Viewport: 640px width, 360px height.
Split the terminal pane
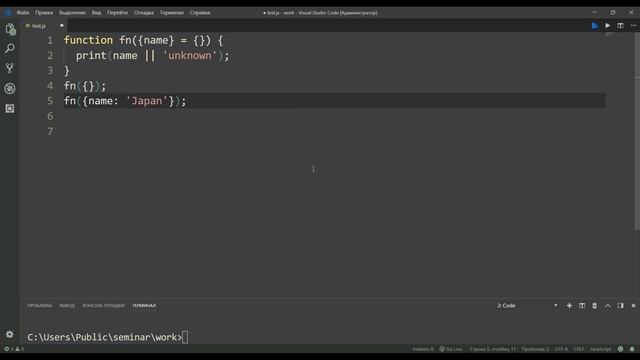pyautogui.click(x=582, y=306)
